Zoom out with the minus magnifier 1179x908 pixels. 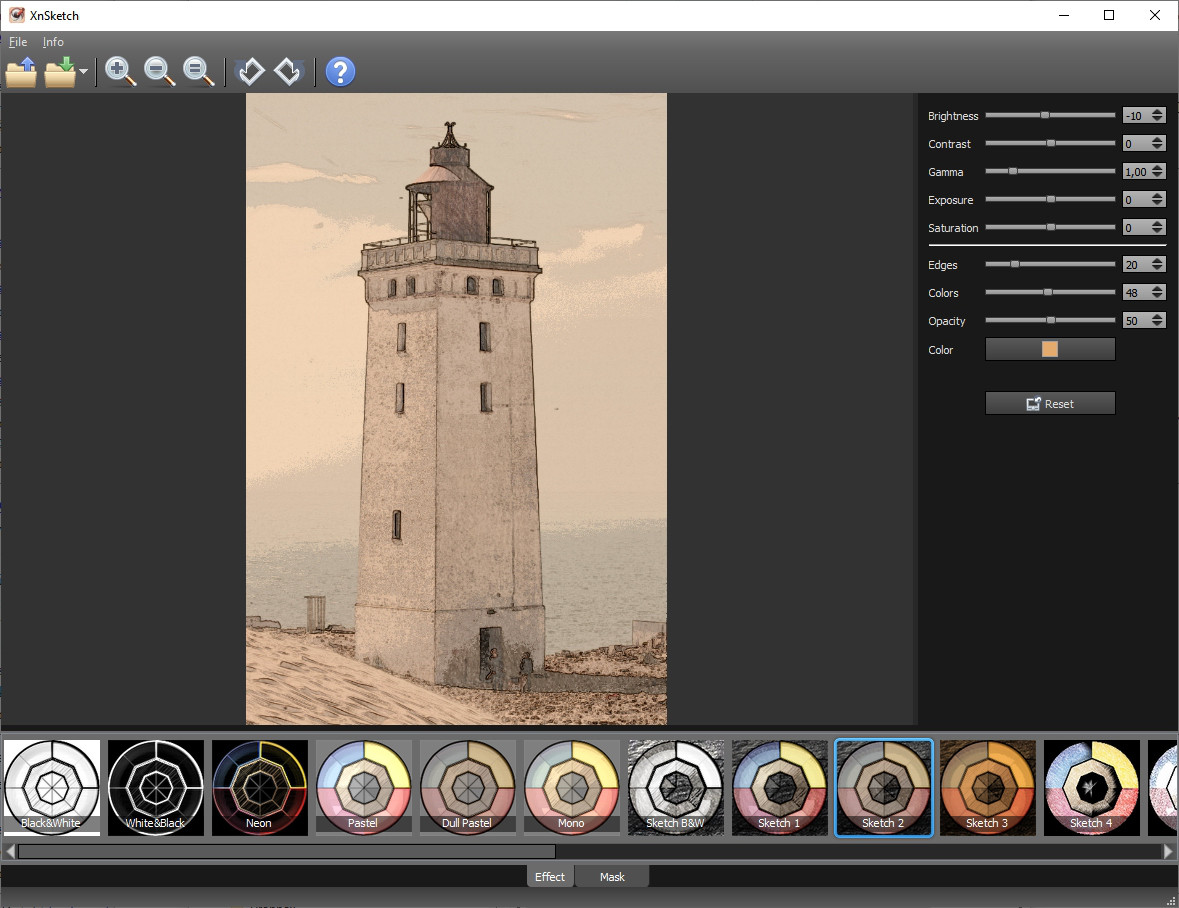click(159, 72)
